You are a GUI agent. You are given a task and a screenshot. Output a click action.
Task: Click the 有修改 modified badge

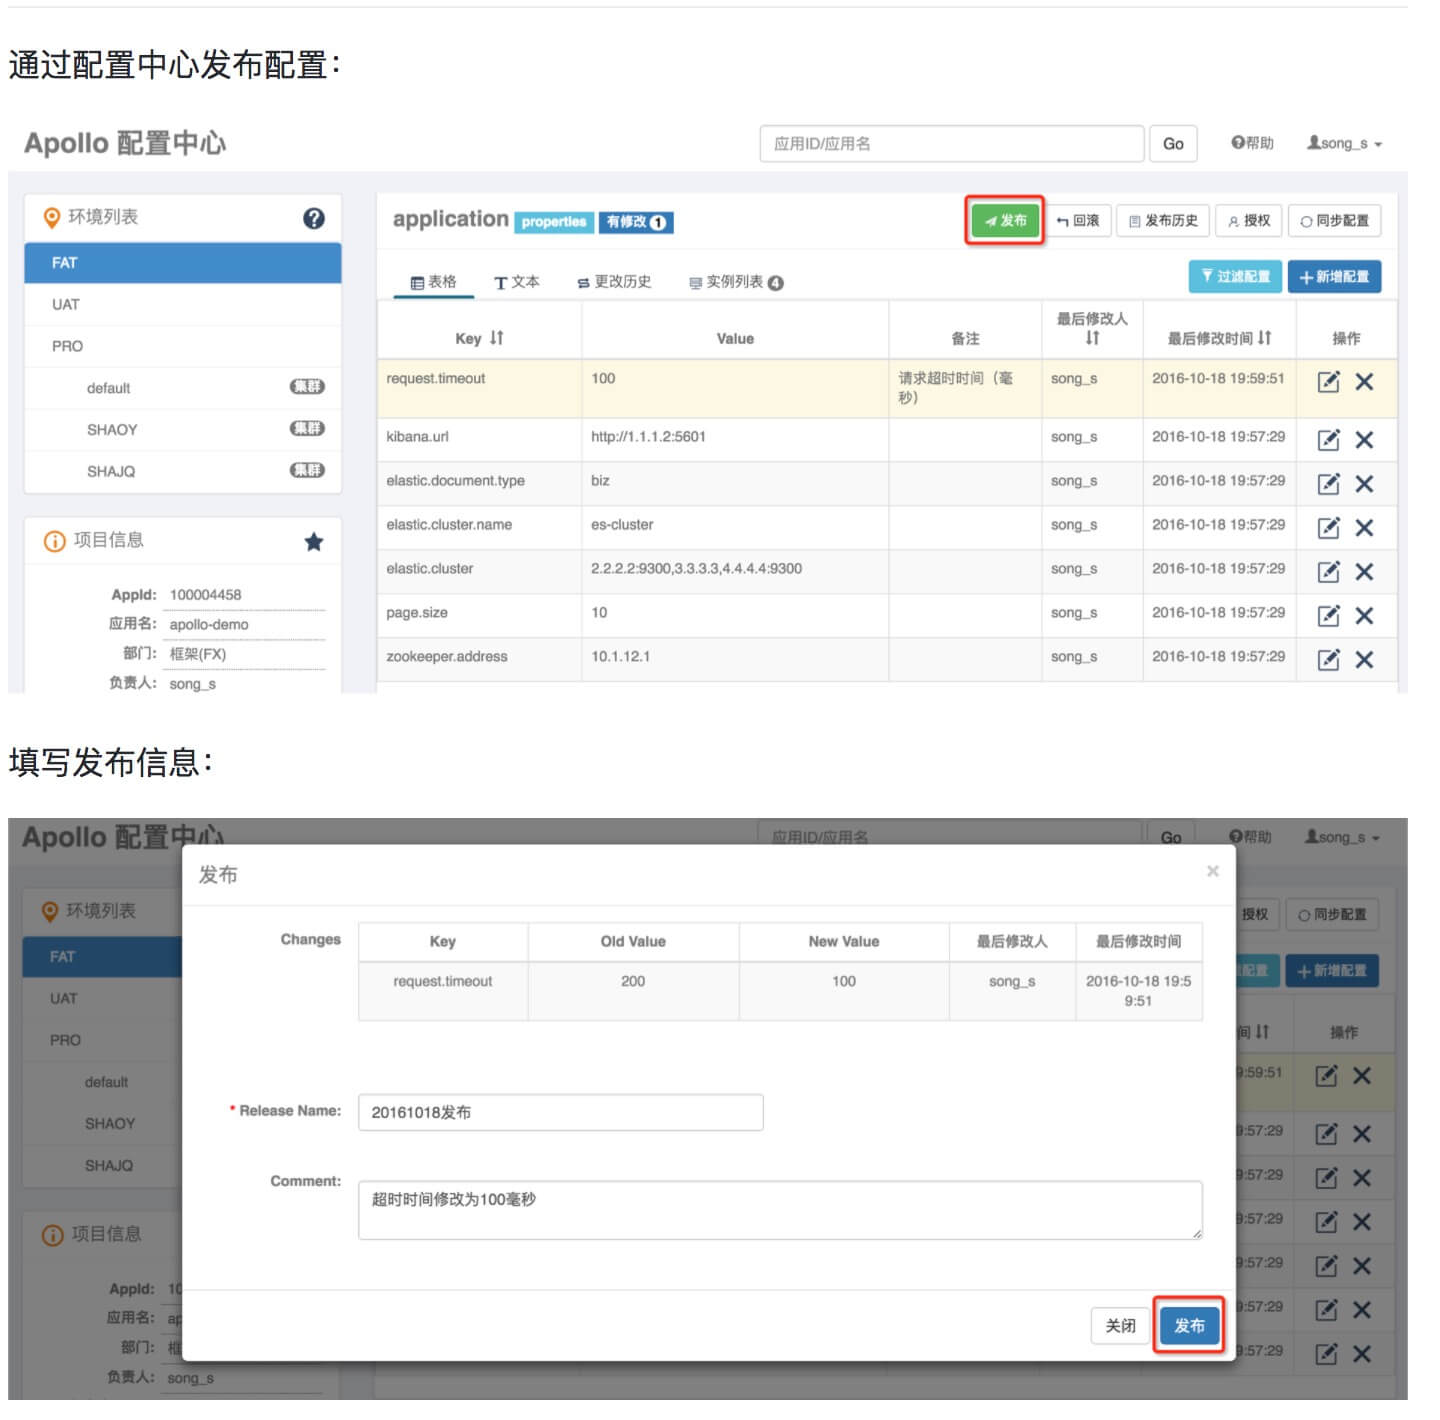click(x=636, y=221)
